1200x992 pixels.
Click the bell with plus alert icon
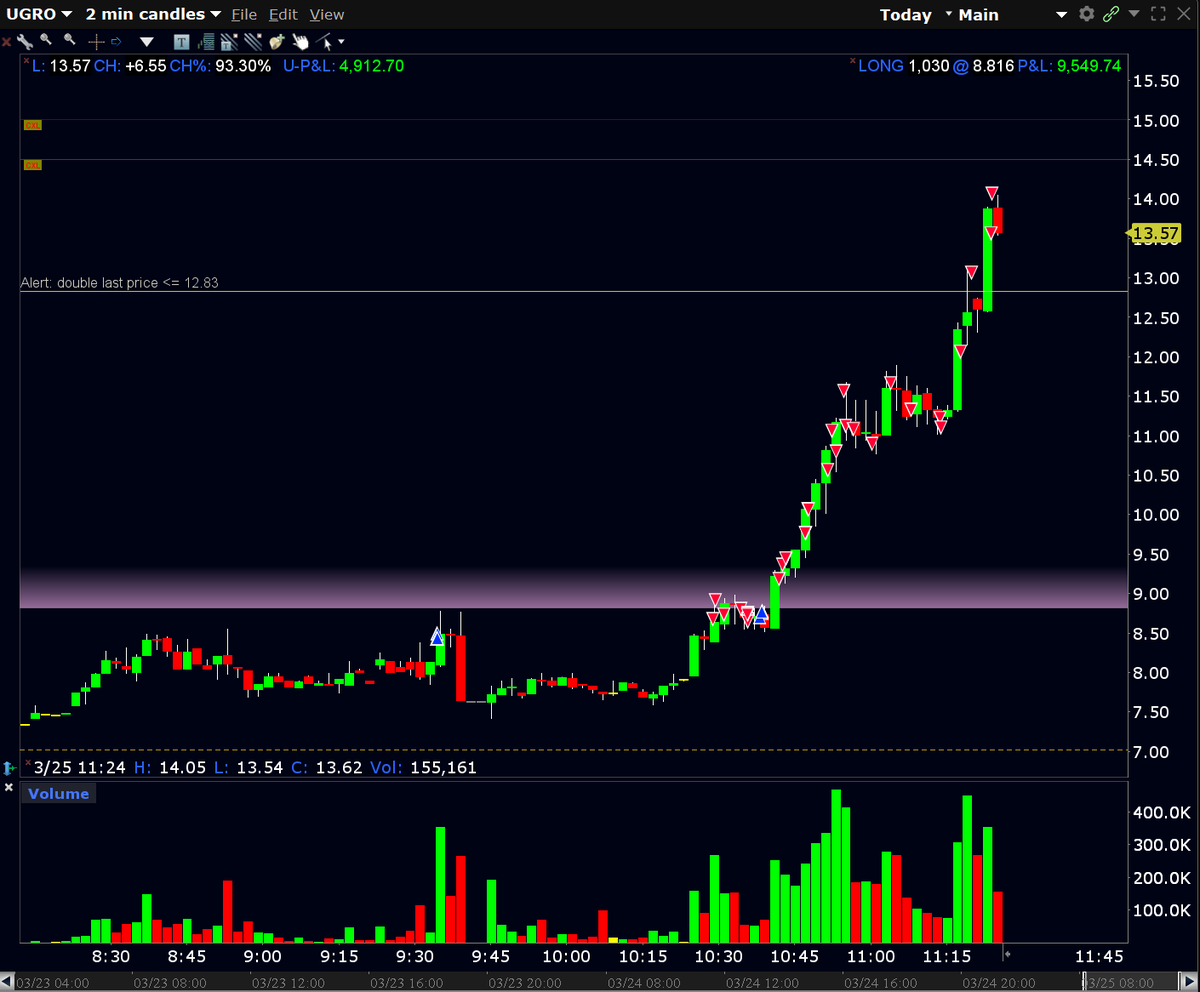pos(276,41)
